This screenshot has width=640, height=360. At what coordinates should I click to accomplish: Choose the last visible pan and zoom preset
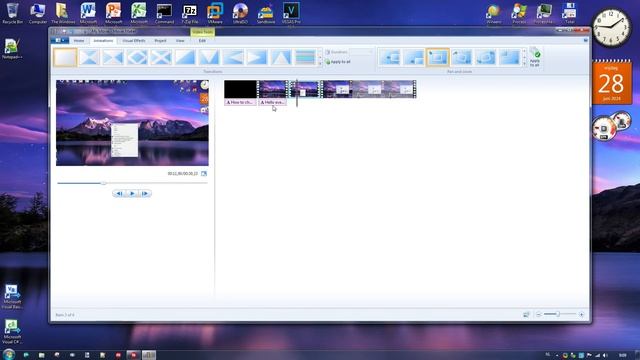coord(510,58)
